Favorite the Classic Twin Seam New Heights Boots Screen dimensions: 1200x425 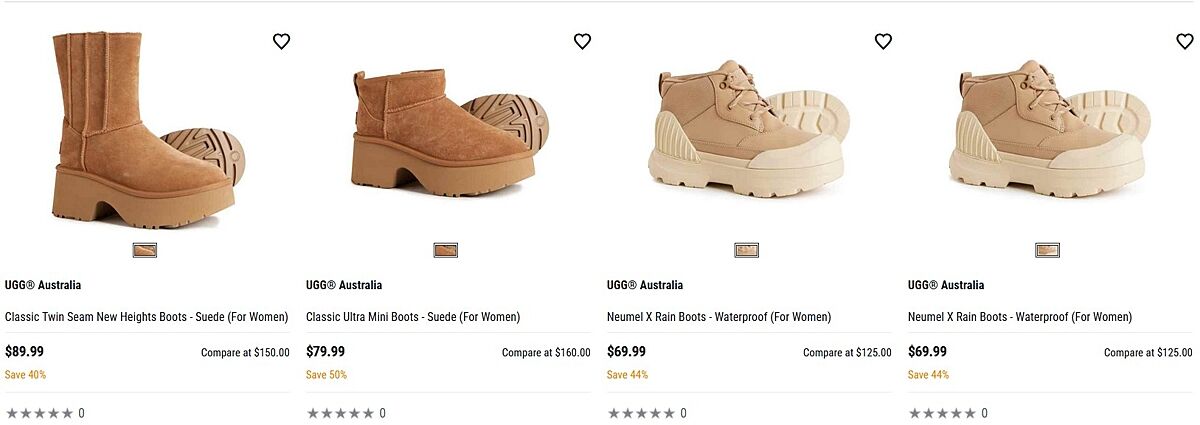281,41
